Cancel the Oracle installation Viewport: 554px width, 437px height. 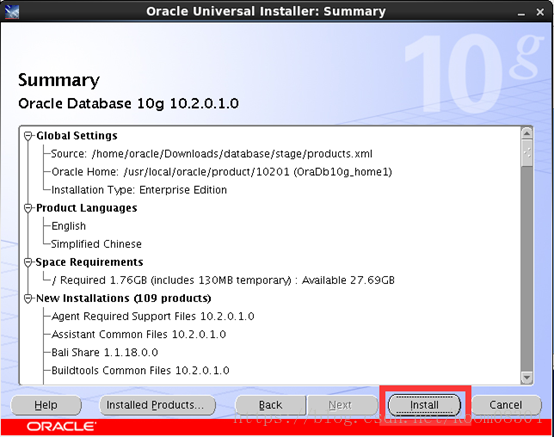point(506,405)
